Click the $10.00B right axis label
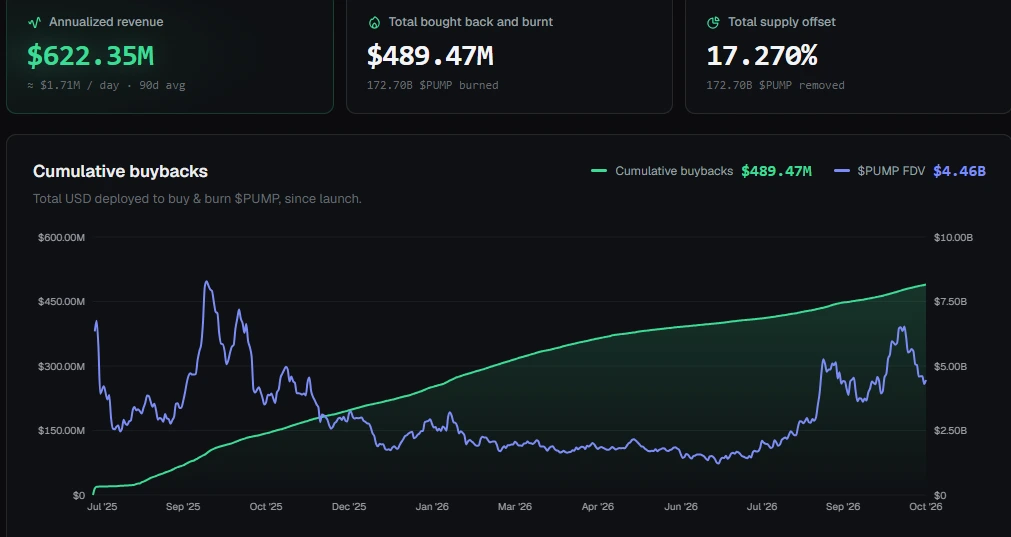The height and width of the screenshot is (537, 1011). pyautogui.click(x=954, y=237)
